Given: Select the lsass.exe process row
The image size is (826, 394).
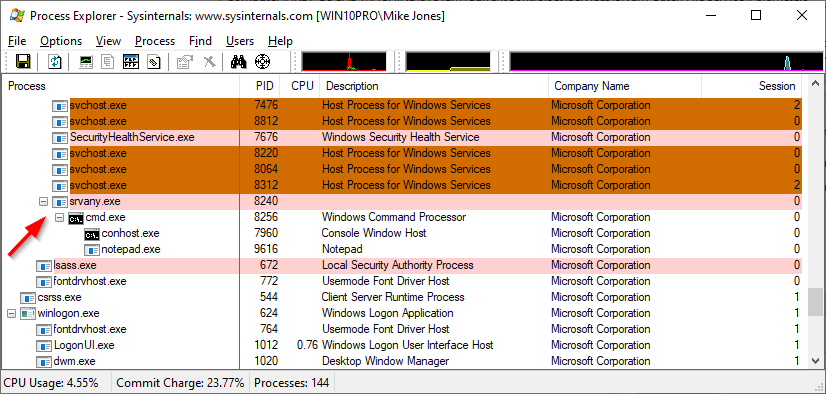Looking at the screenshot, I should click(x=401, y=265).
